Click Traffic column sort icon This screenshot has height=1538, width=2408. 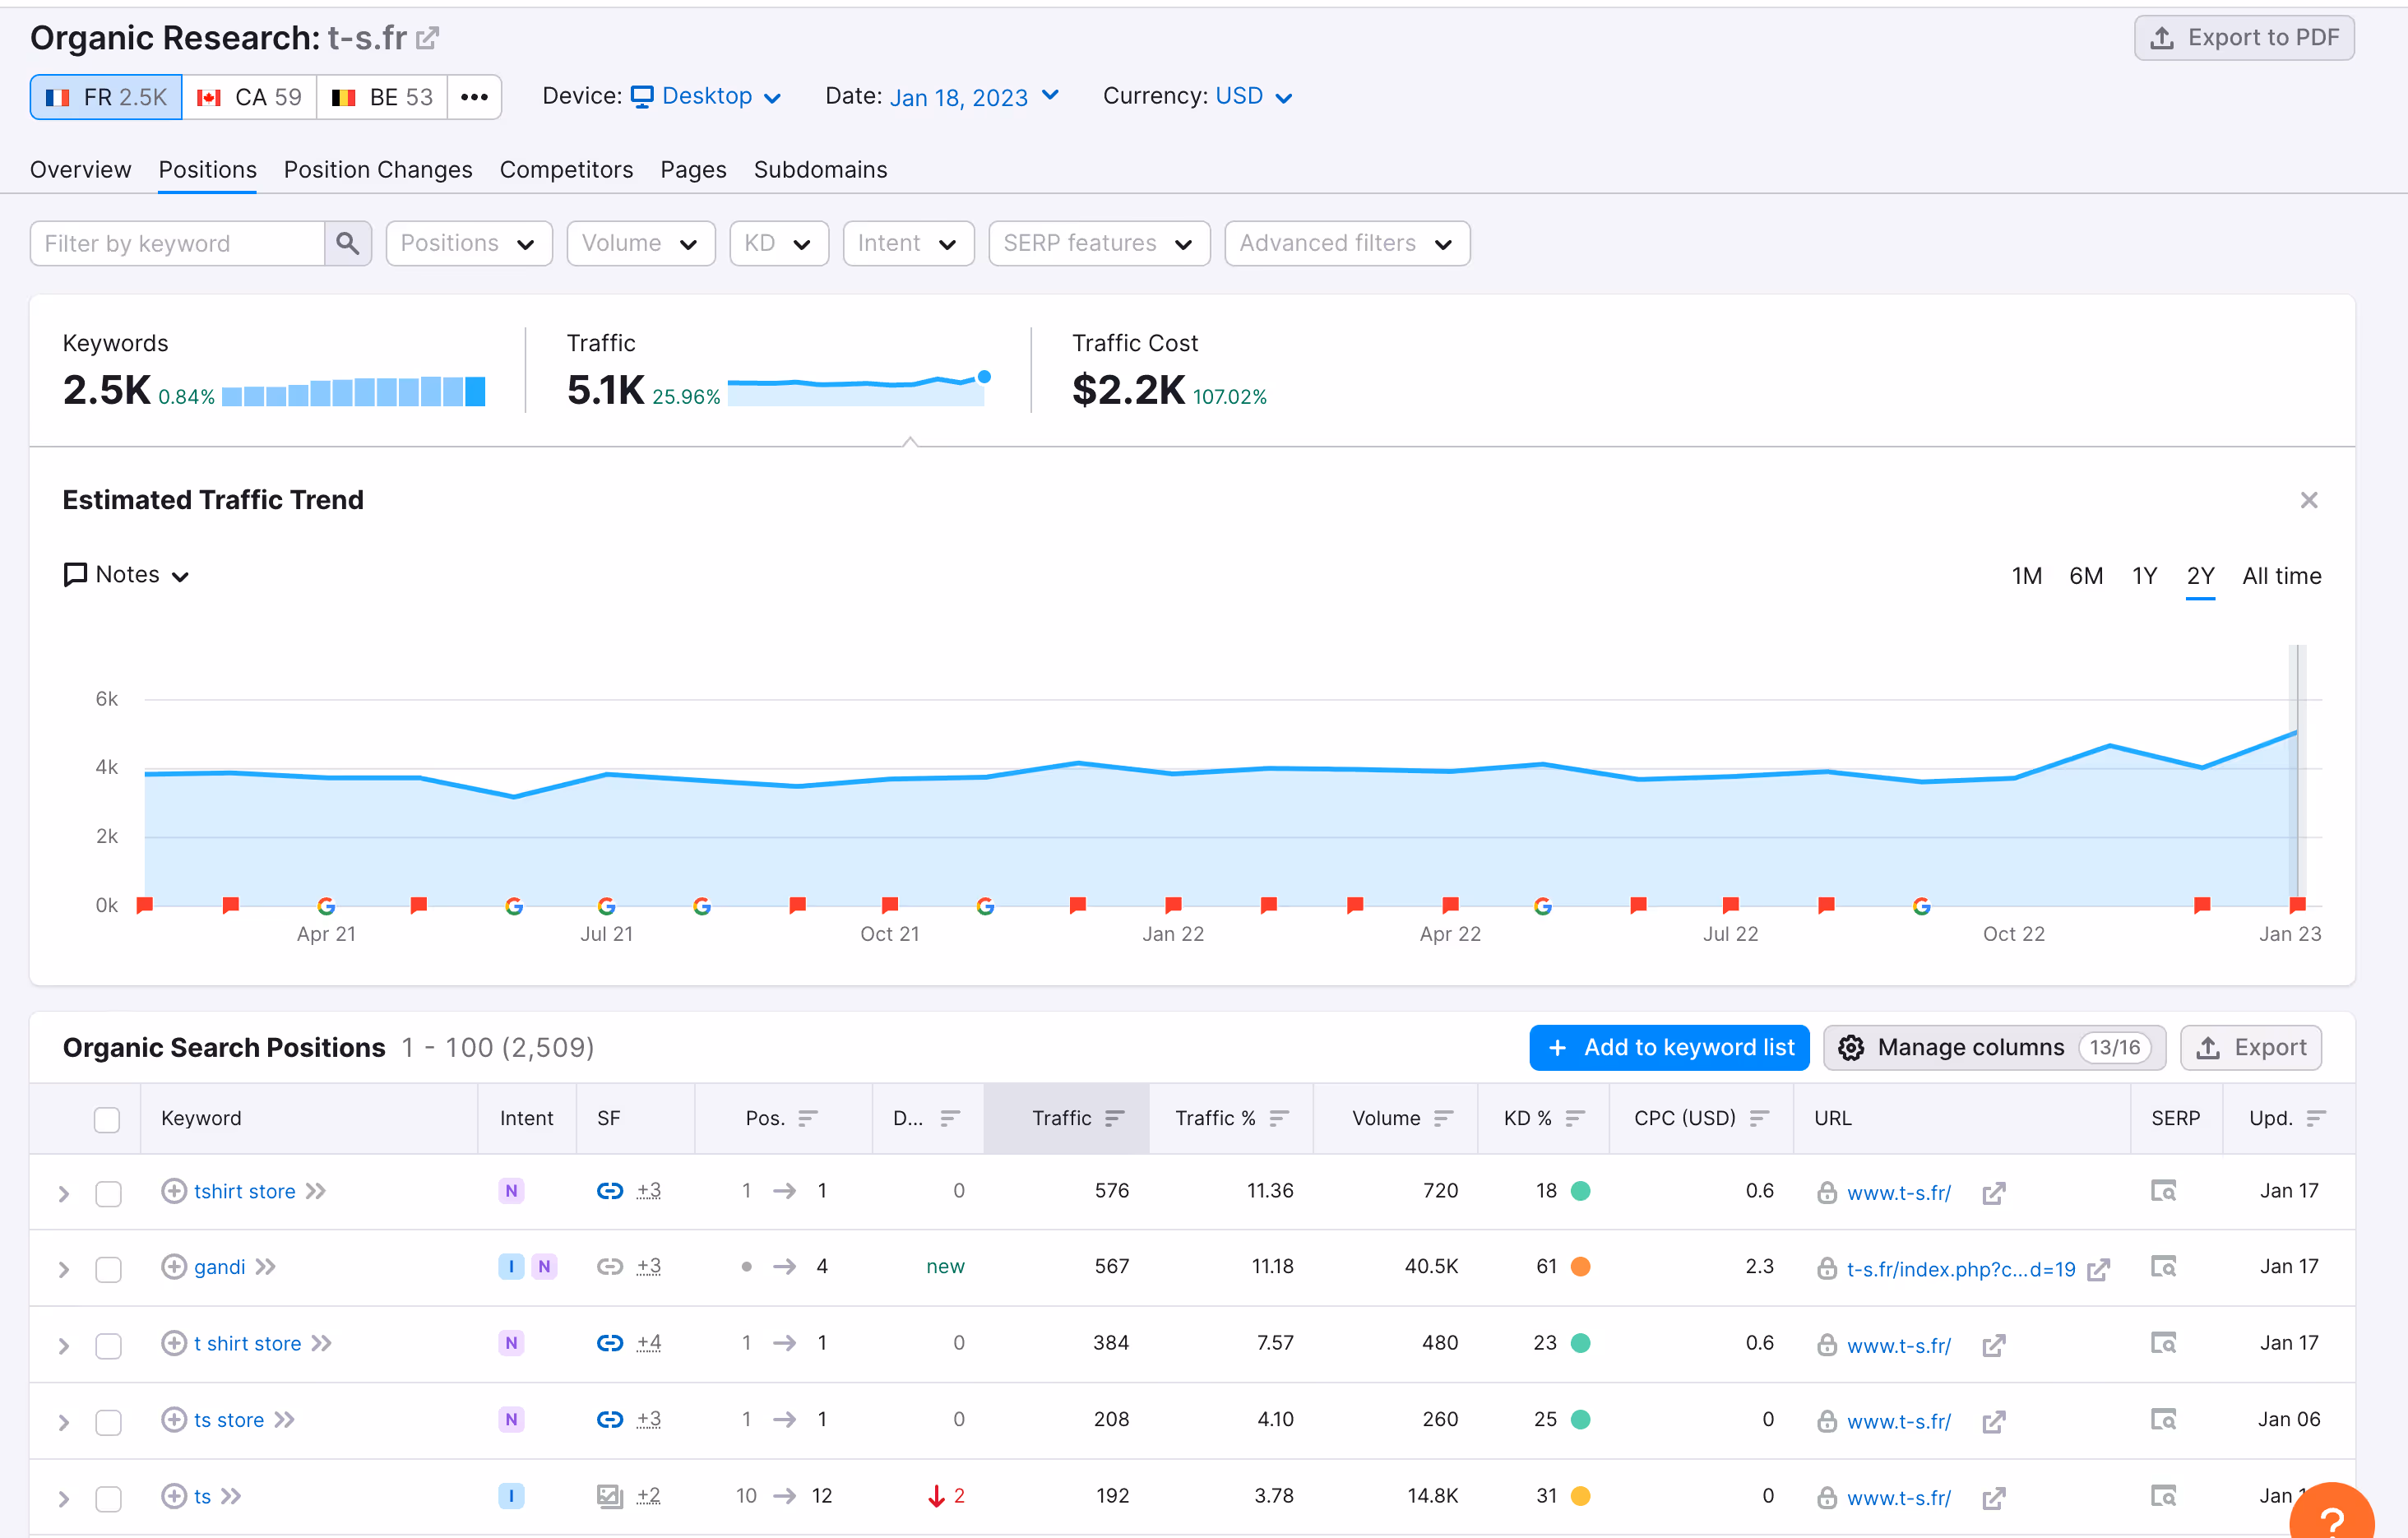1115,1118
